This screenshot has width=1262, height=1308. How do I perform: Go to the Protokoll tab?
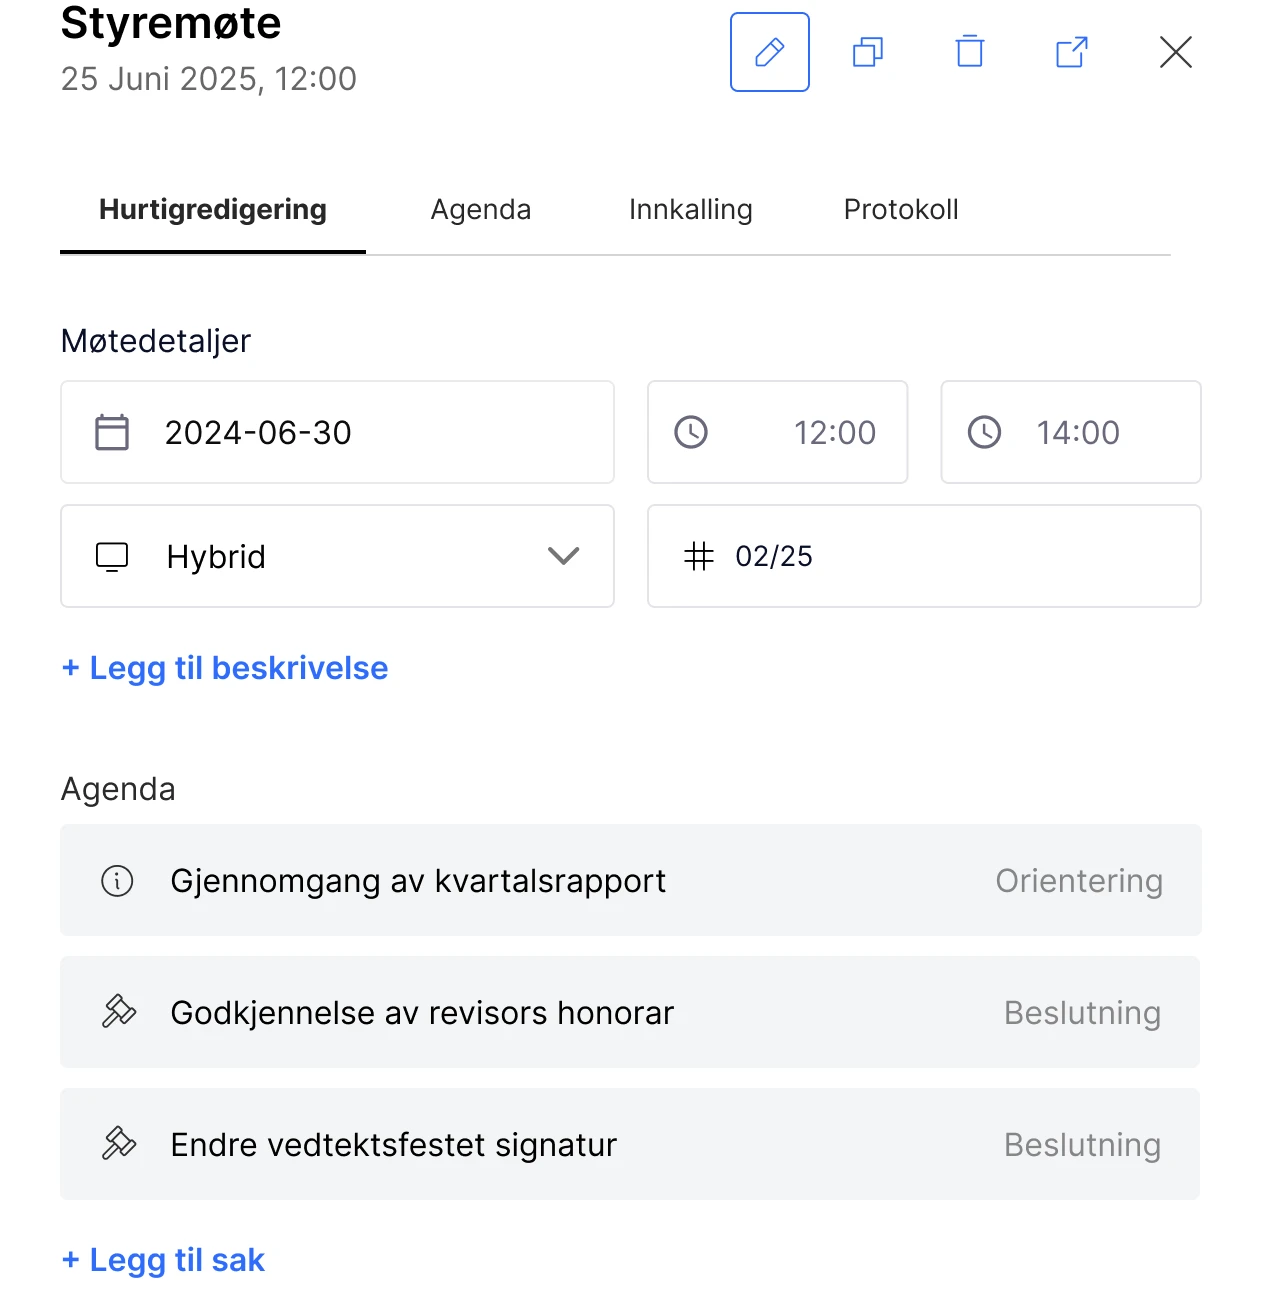901,210
